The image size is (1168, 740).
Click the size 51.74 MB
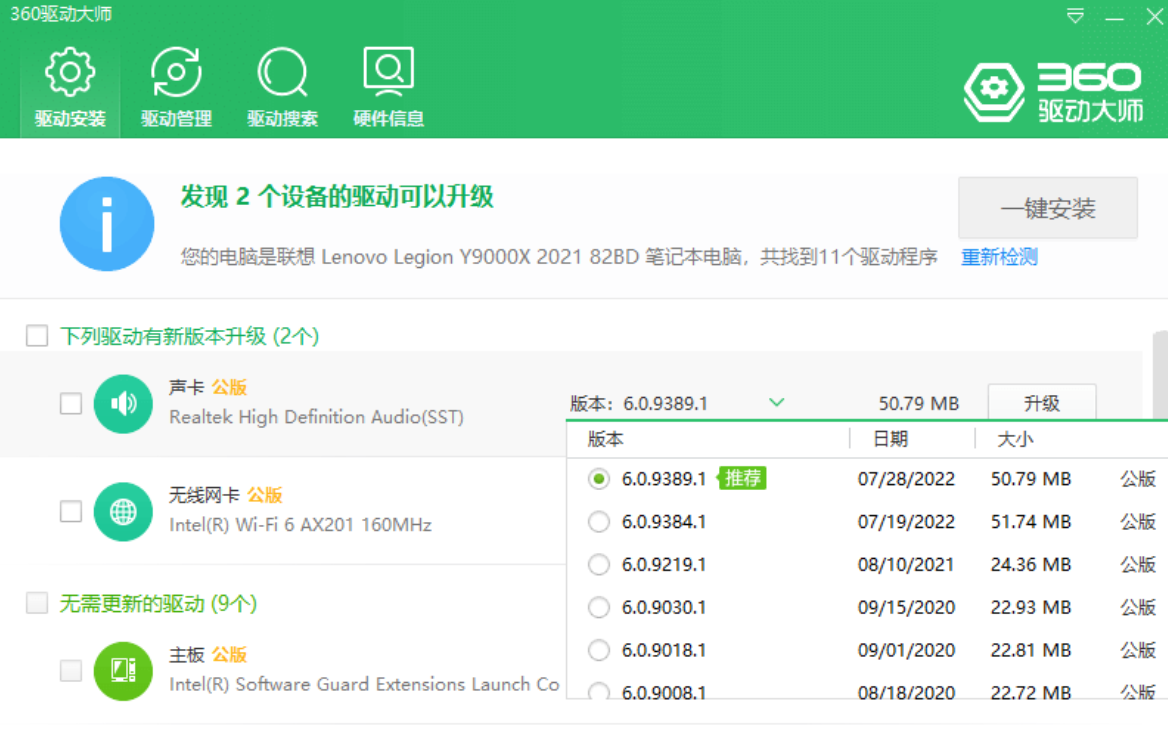tap(1031, 522)
